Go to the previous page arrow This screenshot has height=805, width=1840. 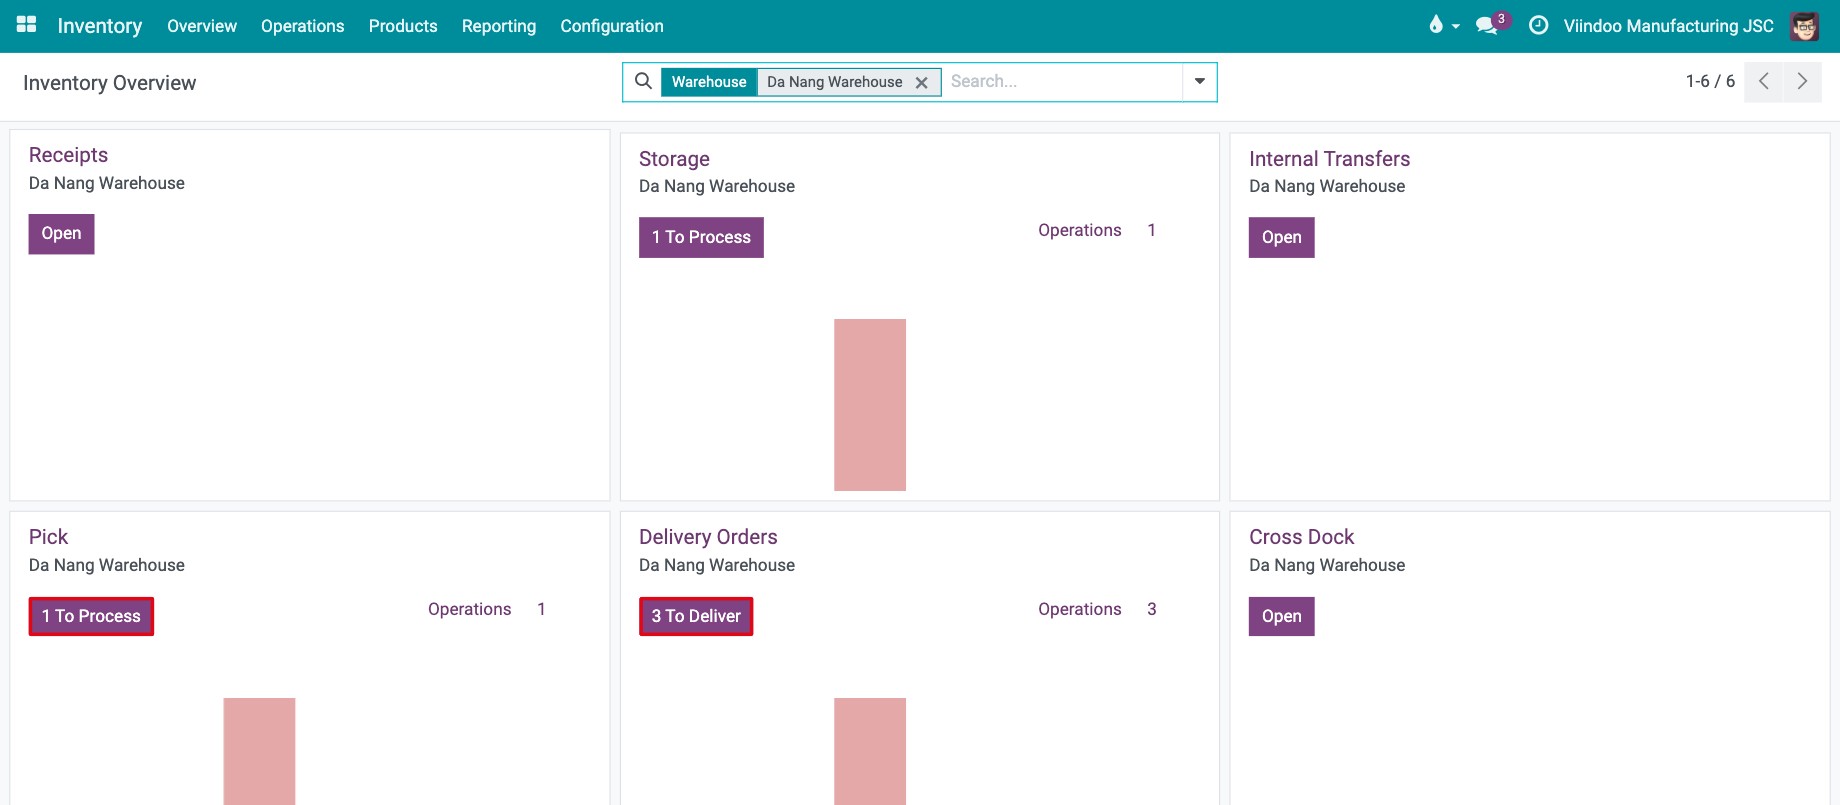point(1764,81)
